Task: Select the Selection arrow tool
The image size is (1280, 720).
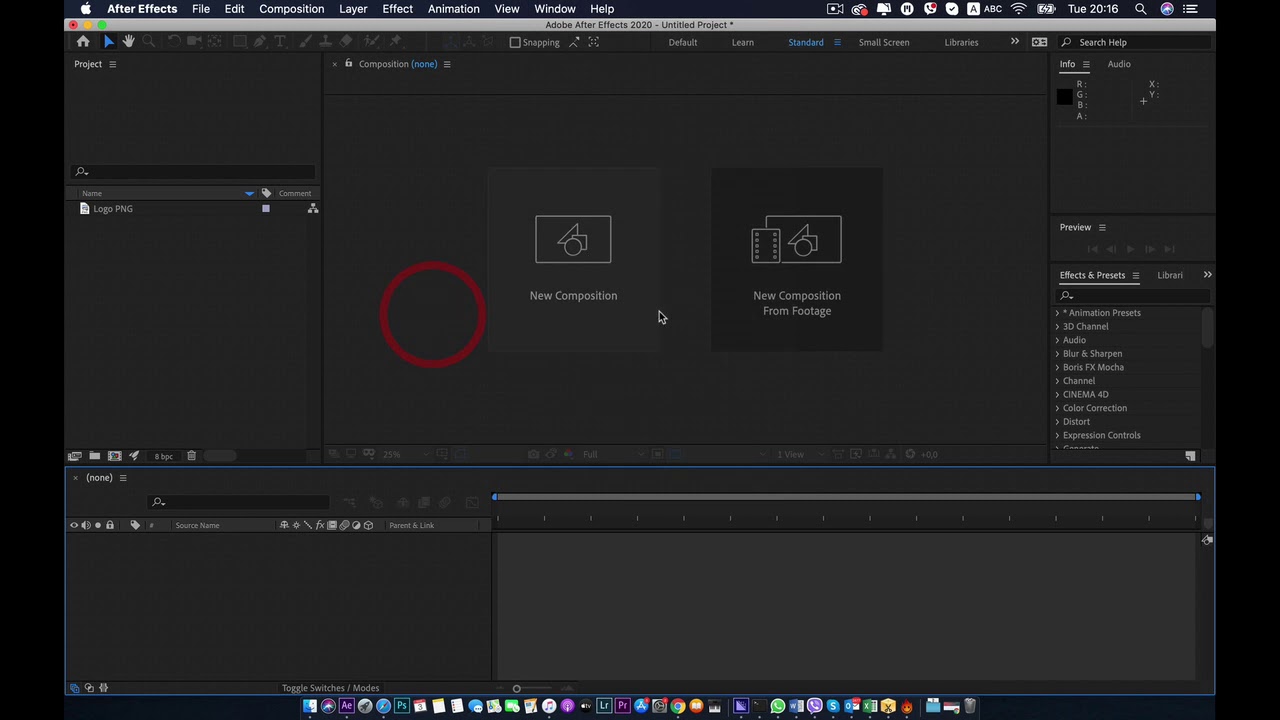Action: (109, 42)
